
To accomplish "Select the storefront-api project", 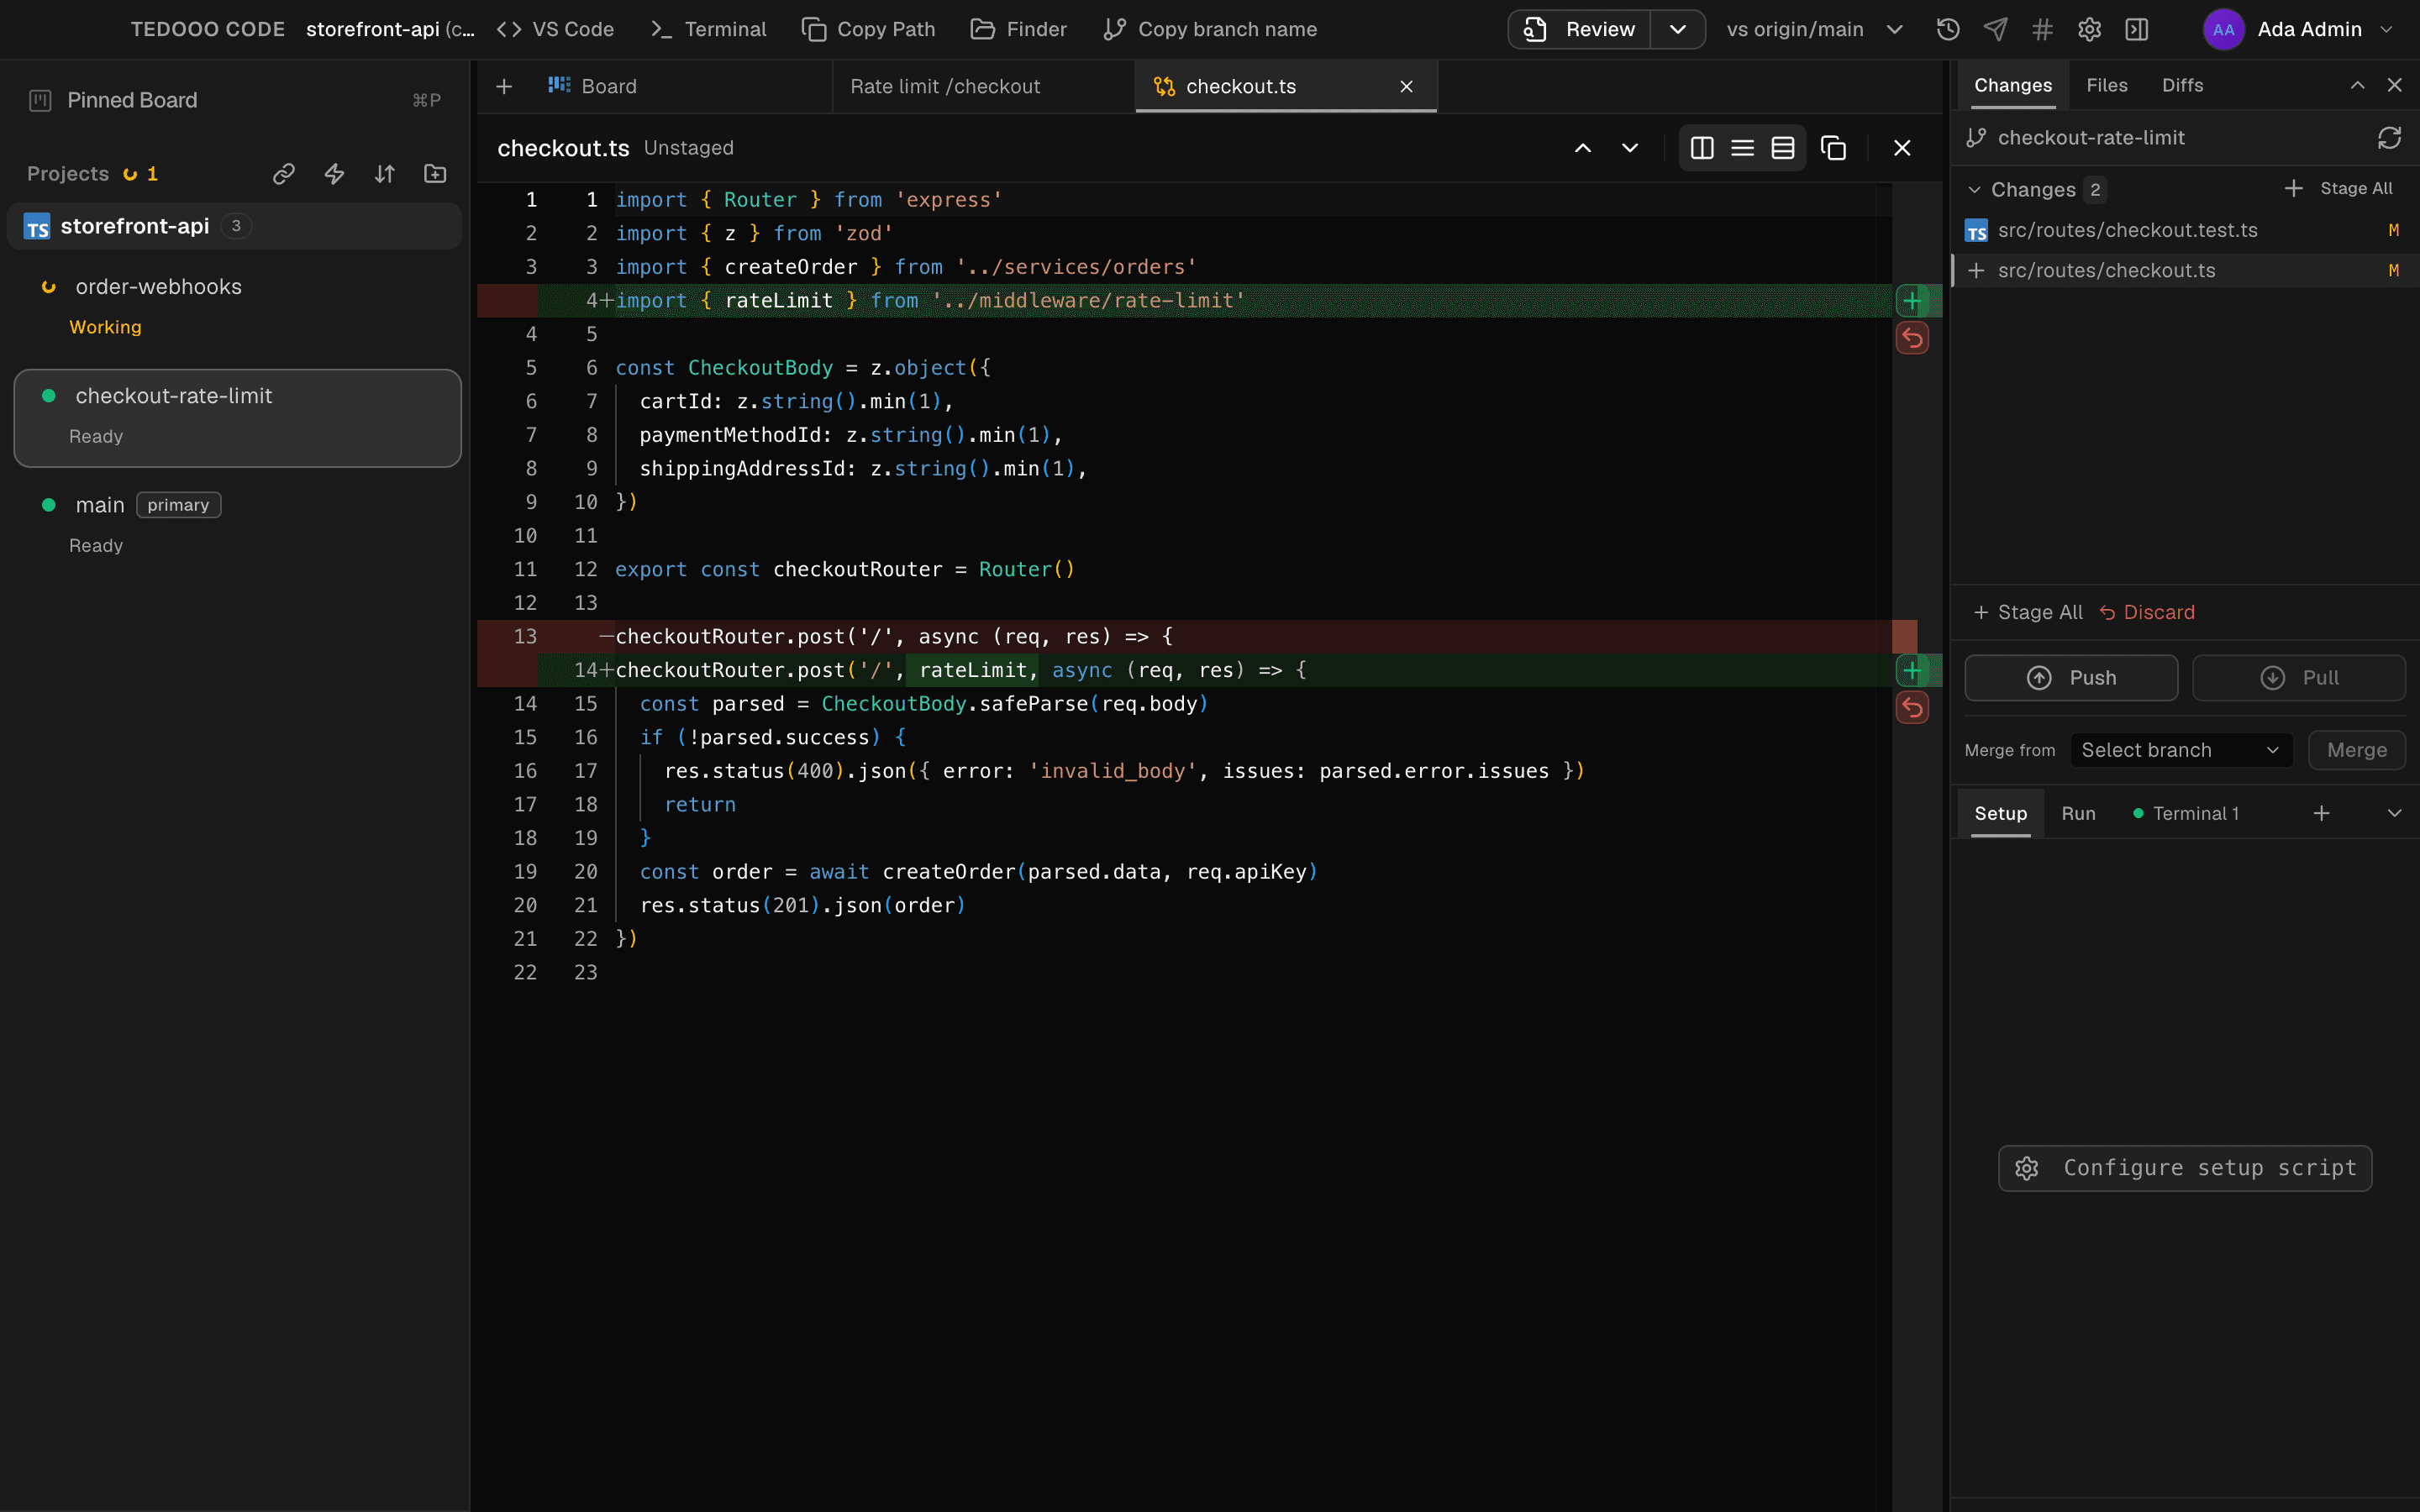I will [235, 226].
